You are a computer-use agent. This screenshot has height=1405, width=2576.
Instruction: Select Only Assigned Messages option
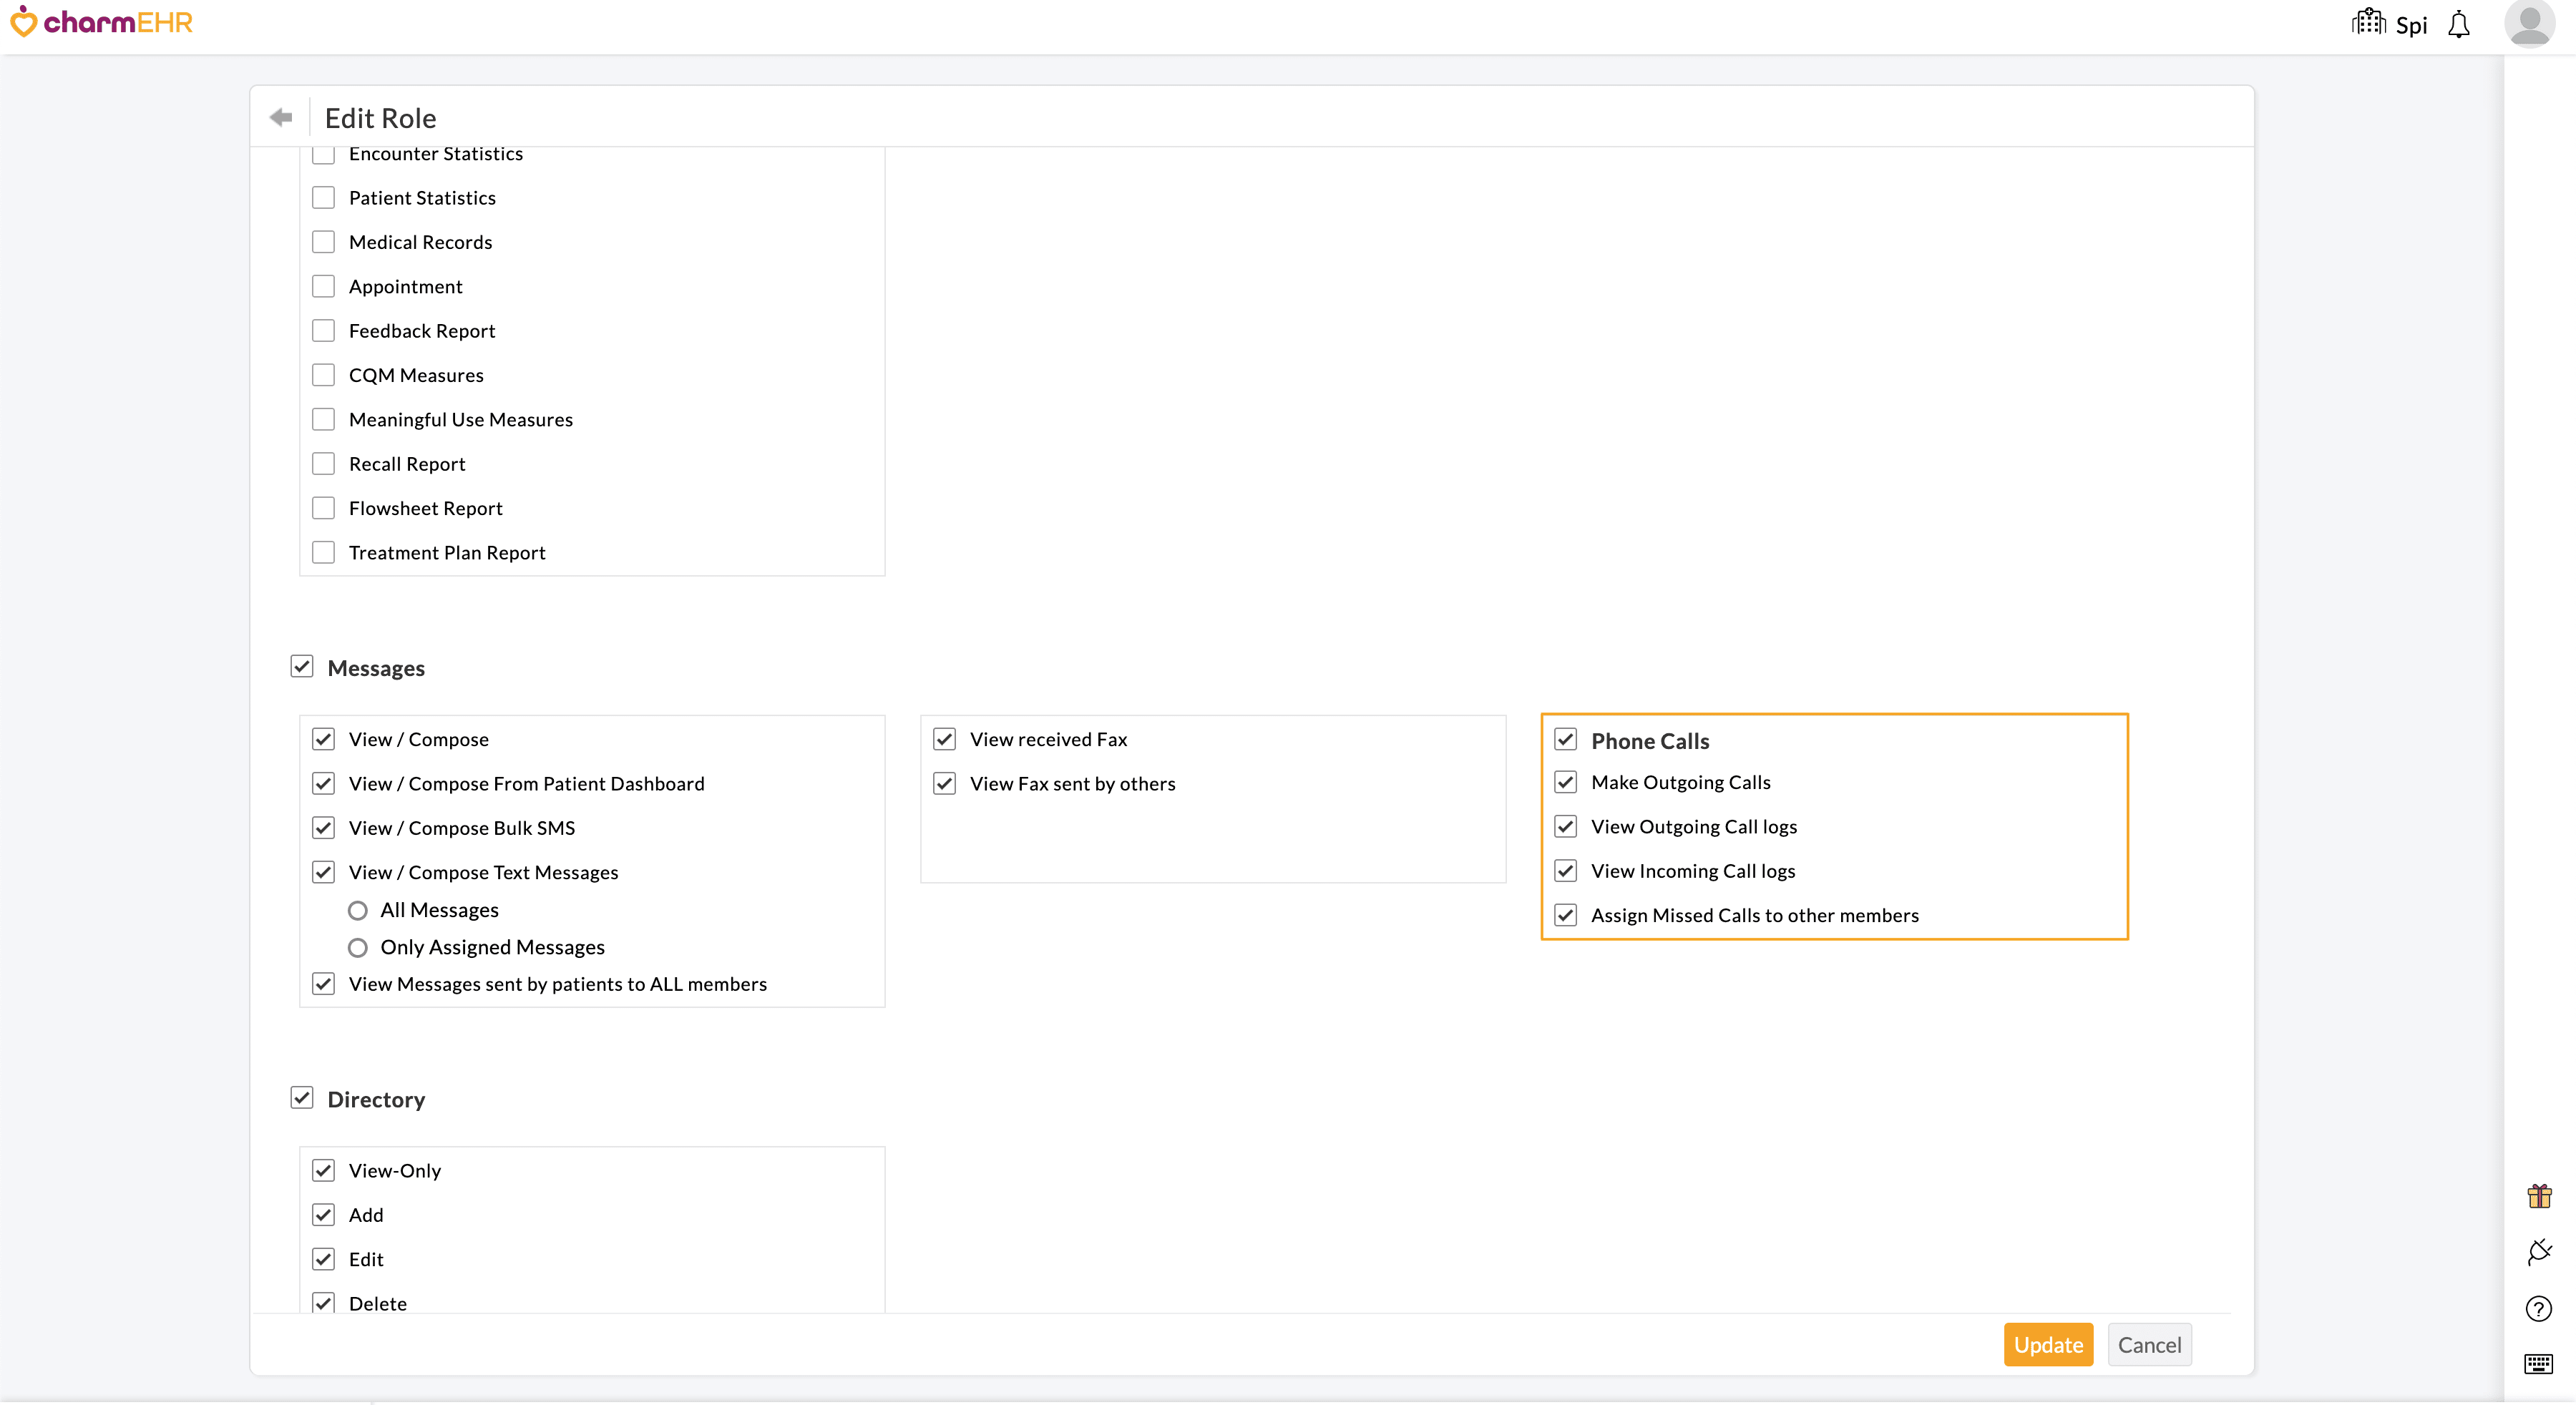(x=358, y=948)
